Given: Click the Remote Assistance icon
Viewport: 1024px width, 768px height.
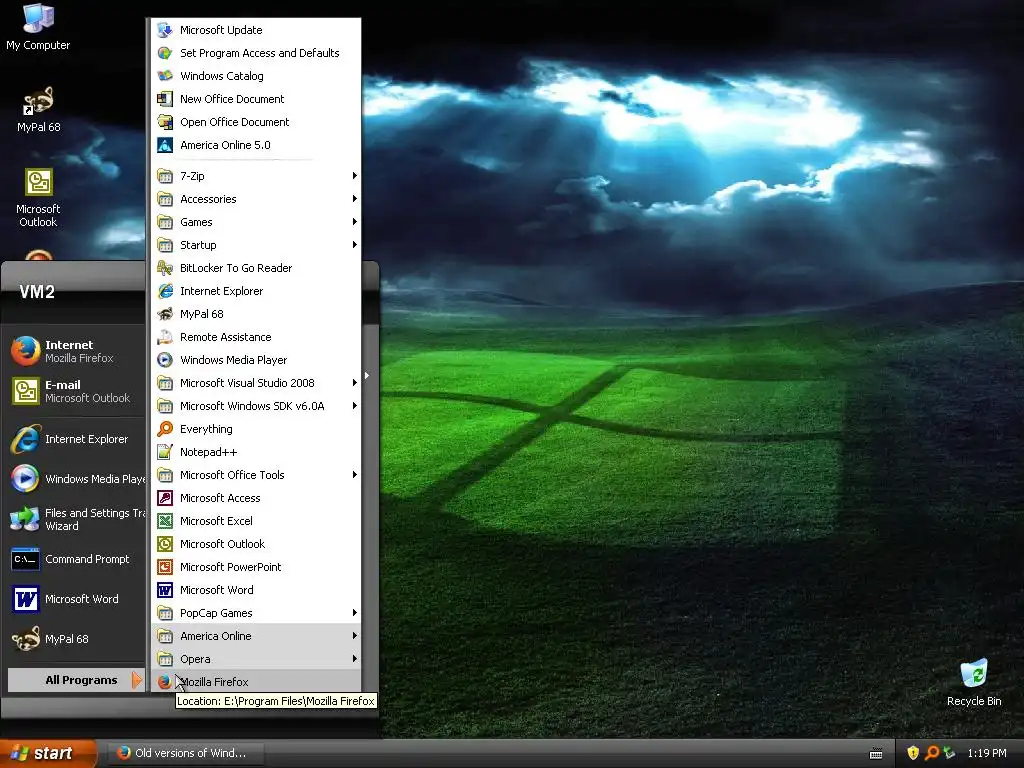Looking at the screenshot, I should (x=165, y=337).
